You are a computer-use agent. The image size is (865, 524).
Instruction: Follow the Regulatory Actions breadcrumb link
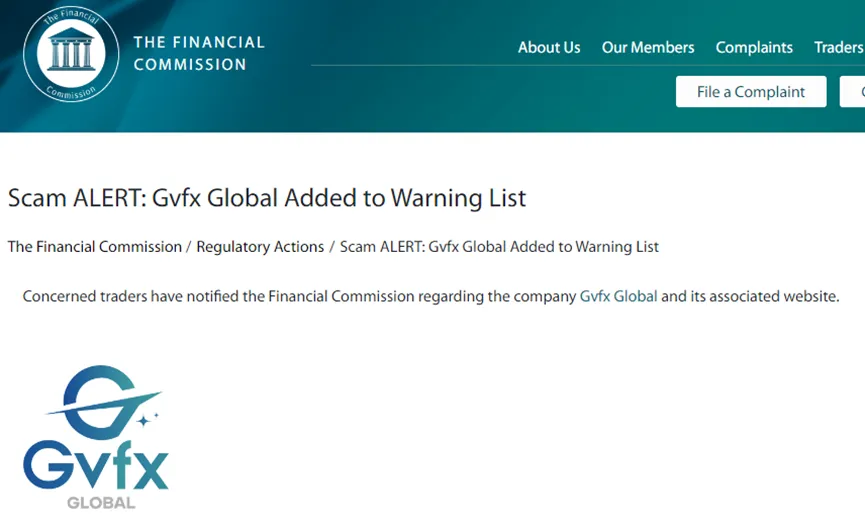(x=260, y=247)
